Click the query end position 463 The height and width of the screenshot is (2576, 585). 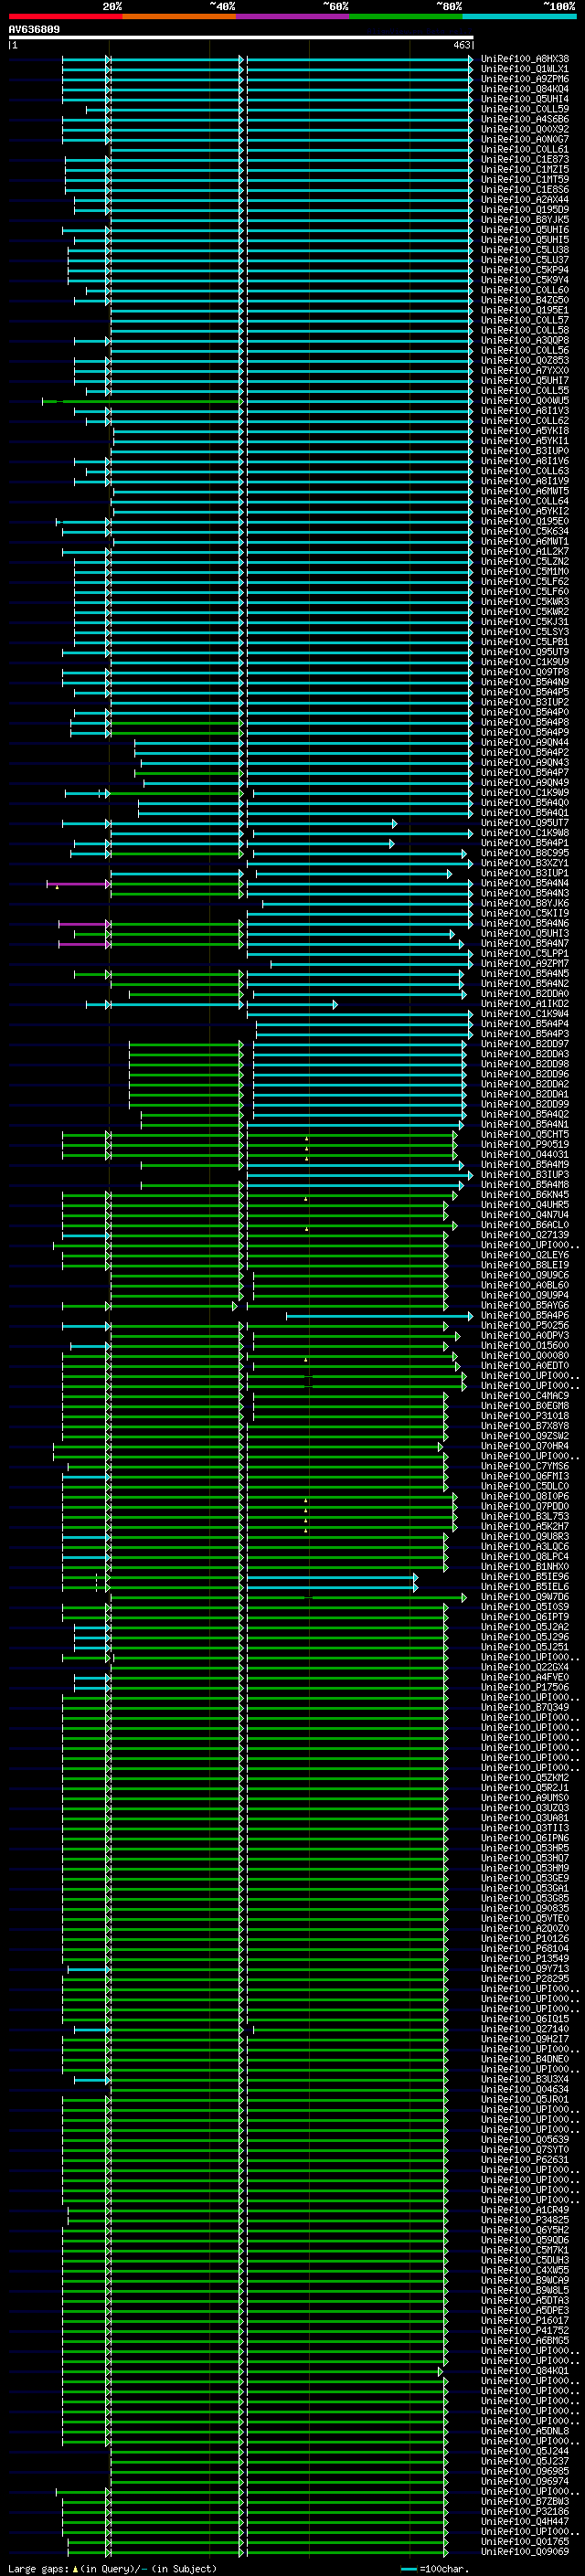[x=461, y=45]
